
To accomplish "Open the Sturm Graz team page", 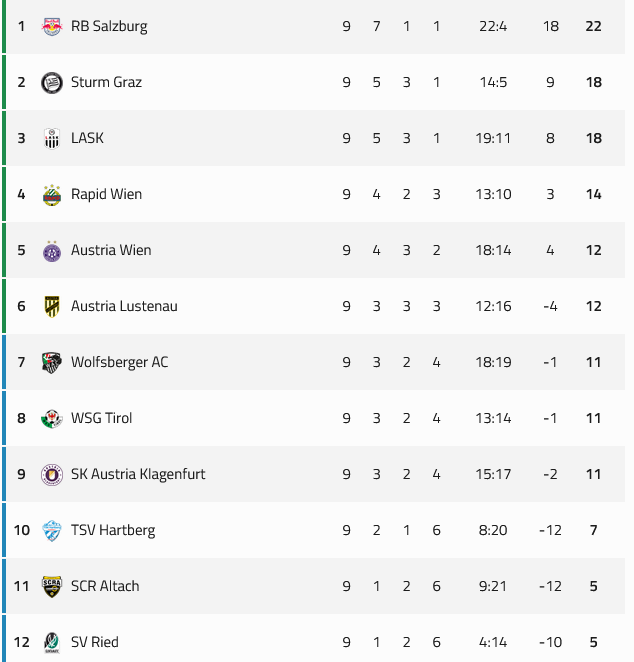I will click(x=106, y=82).
